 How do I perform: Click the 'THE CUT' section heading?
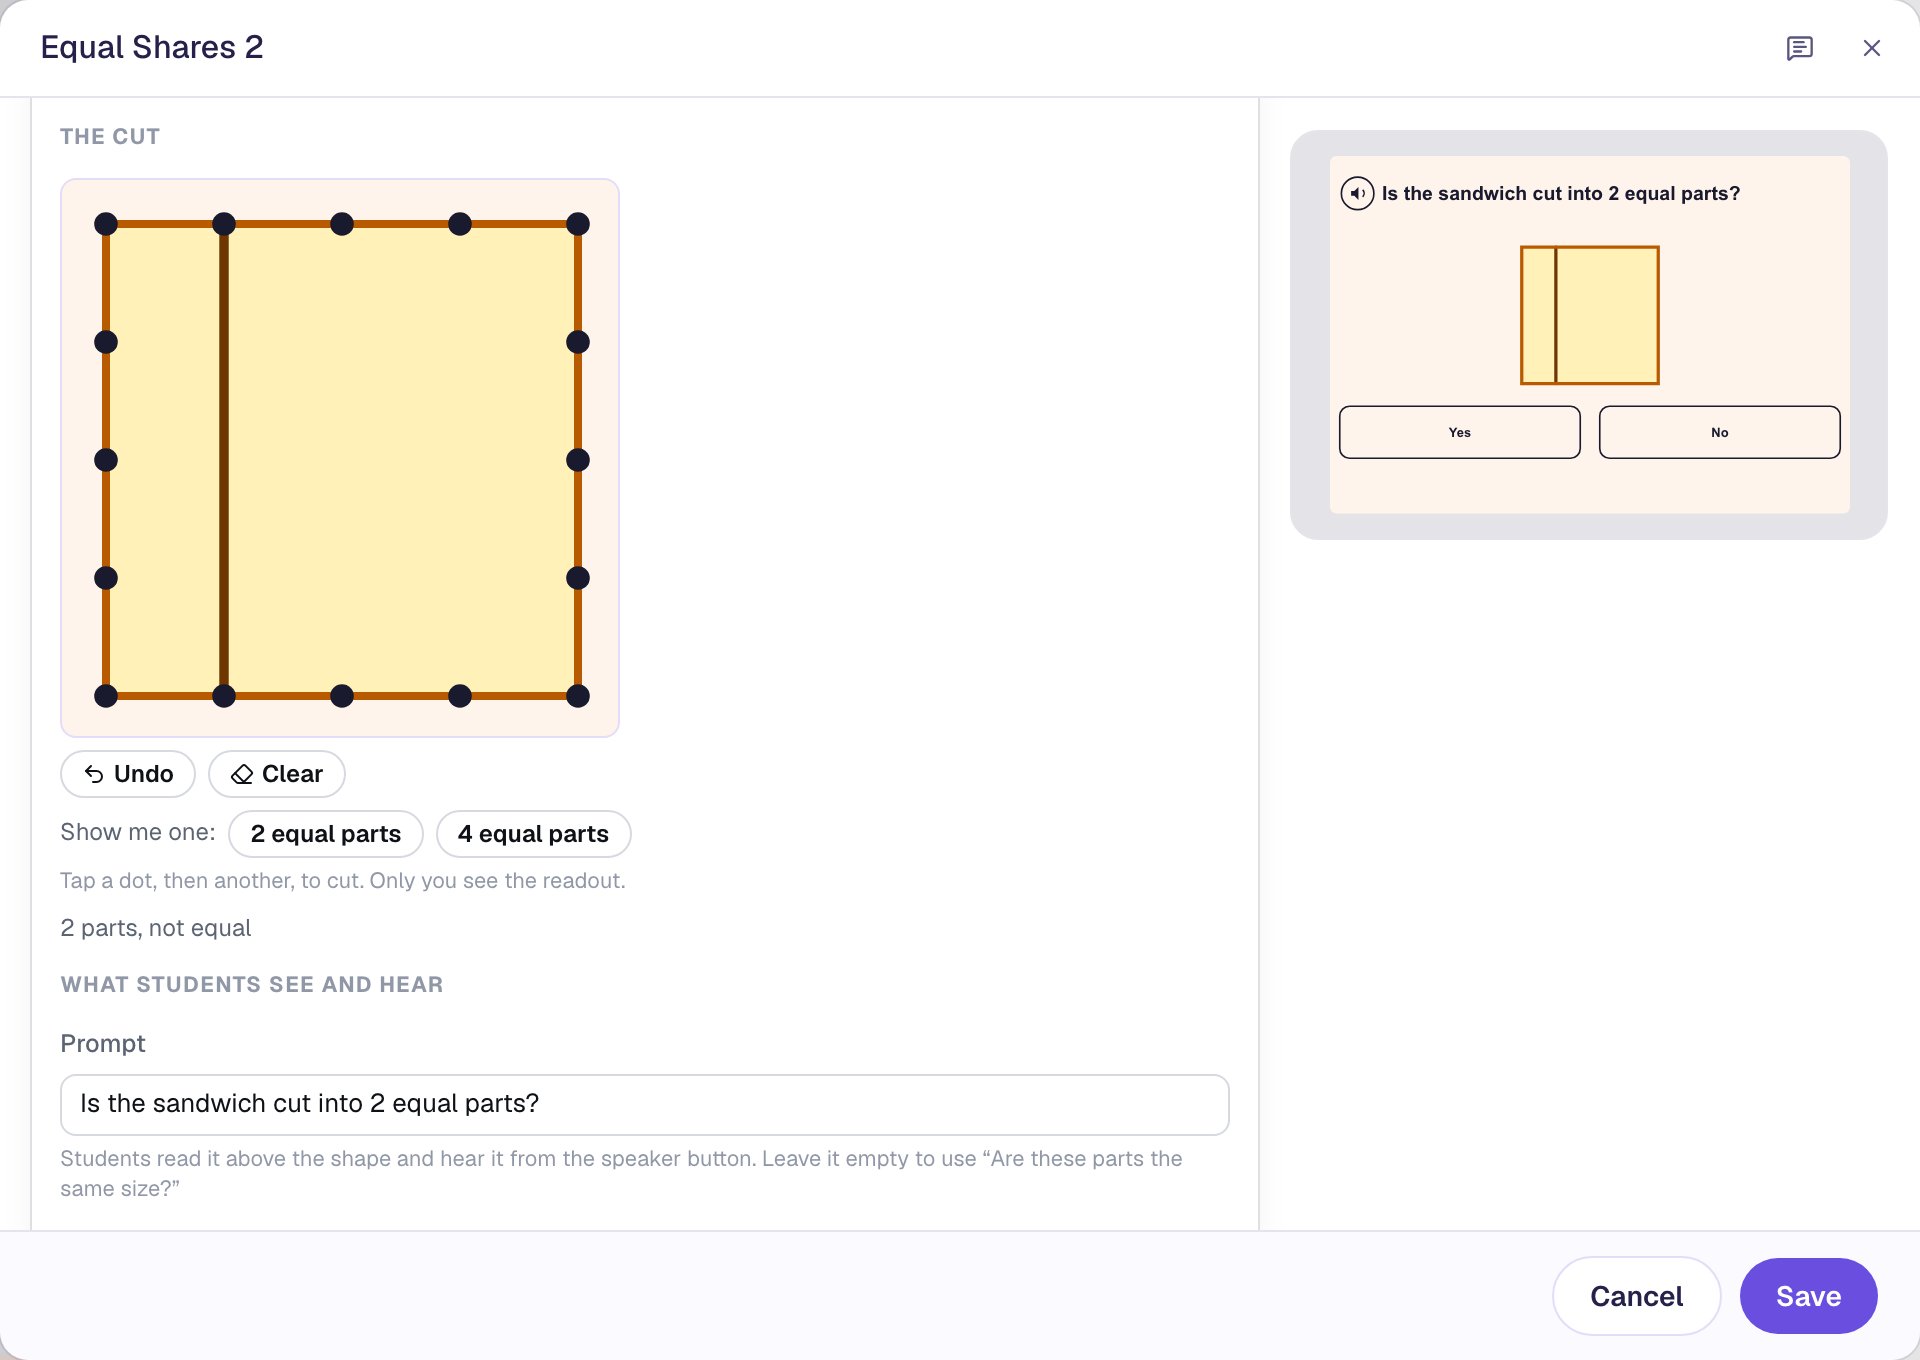click(110, 136)
